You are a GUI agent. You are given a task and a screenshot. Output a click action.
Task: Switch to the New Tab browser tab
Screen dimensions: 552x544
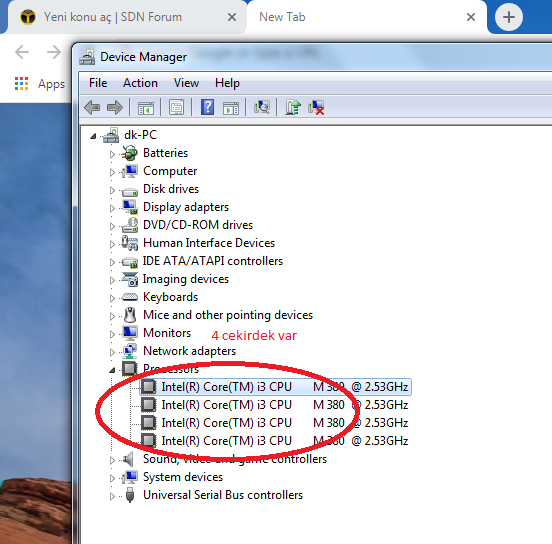tap(367, 17)
